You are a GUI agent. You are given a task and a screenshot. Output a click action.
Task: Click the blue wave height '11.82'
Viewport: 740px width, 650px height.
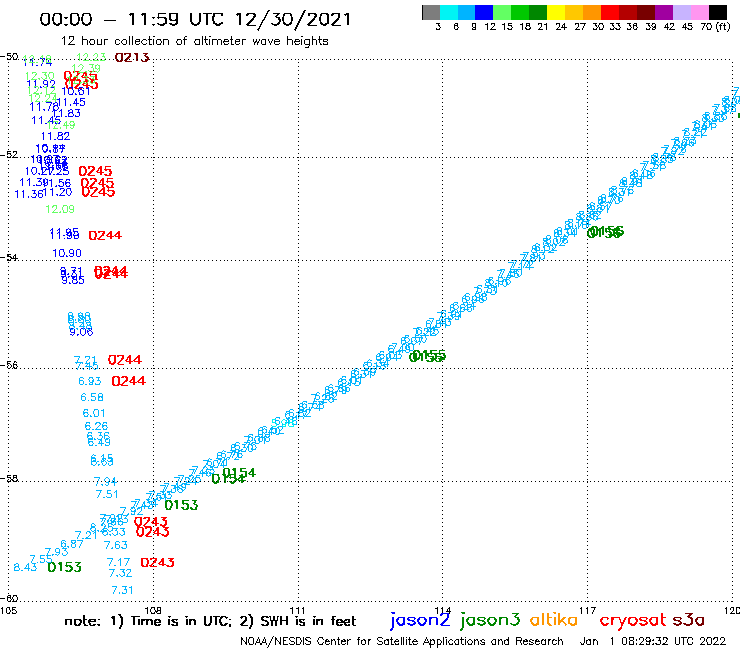55,136
